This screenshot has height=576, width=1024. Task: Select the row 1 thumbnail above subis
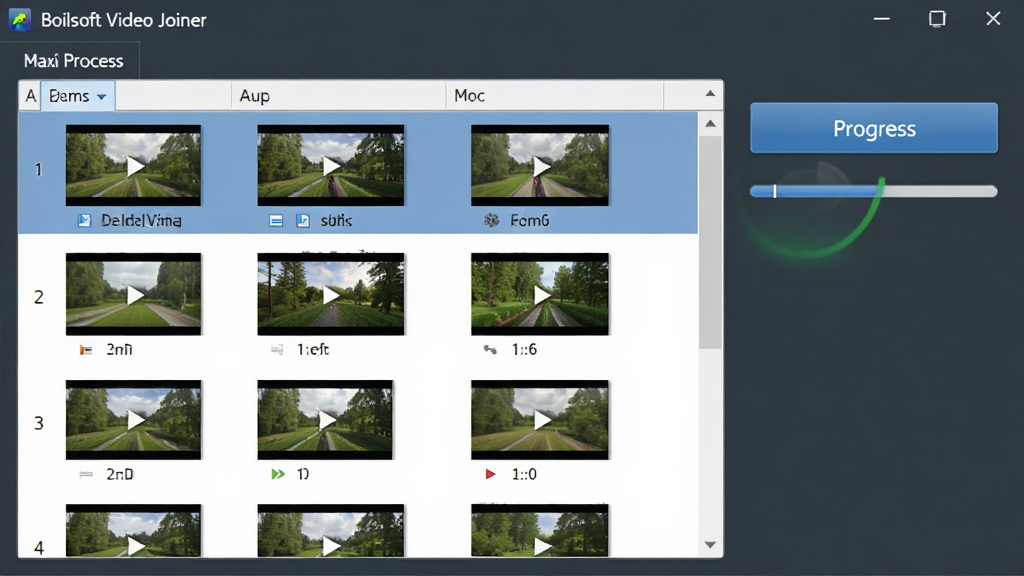pos(330,165)
